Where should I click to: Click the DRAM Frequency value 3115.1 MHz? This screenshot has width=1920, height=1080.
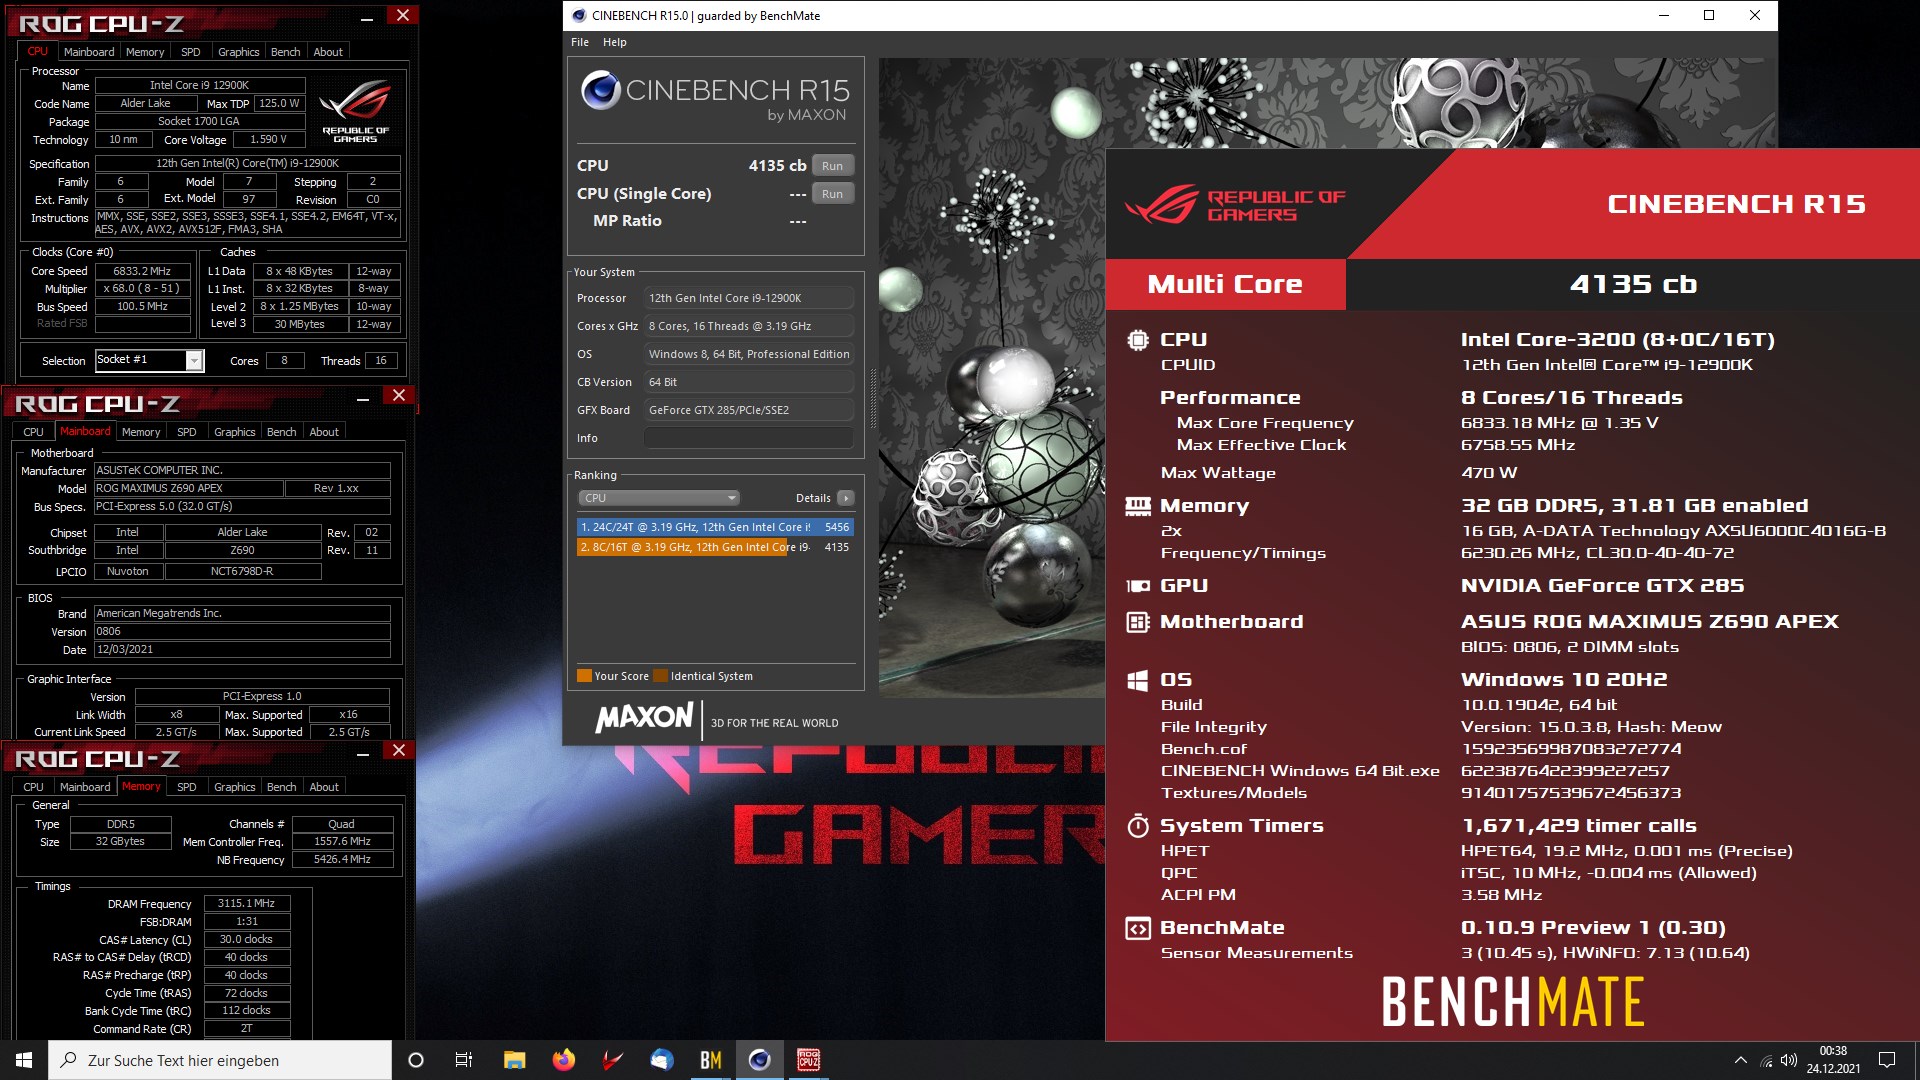pos(247,904)
